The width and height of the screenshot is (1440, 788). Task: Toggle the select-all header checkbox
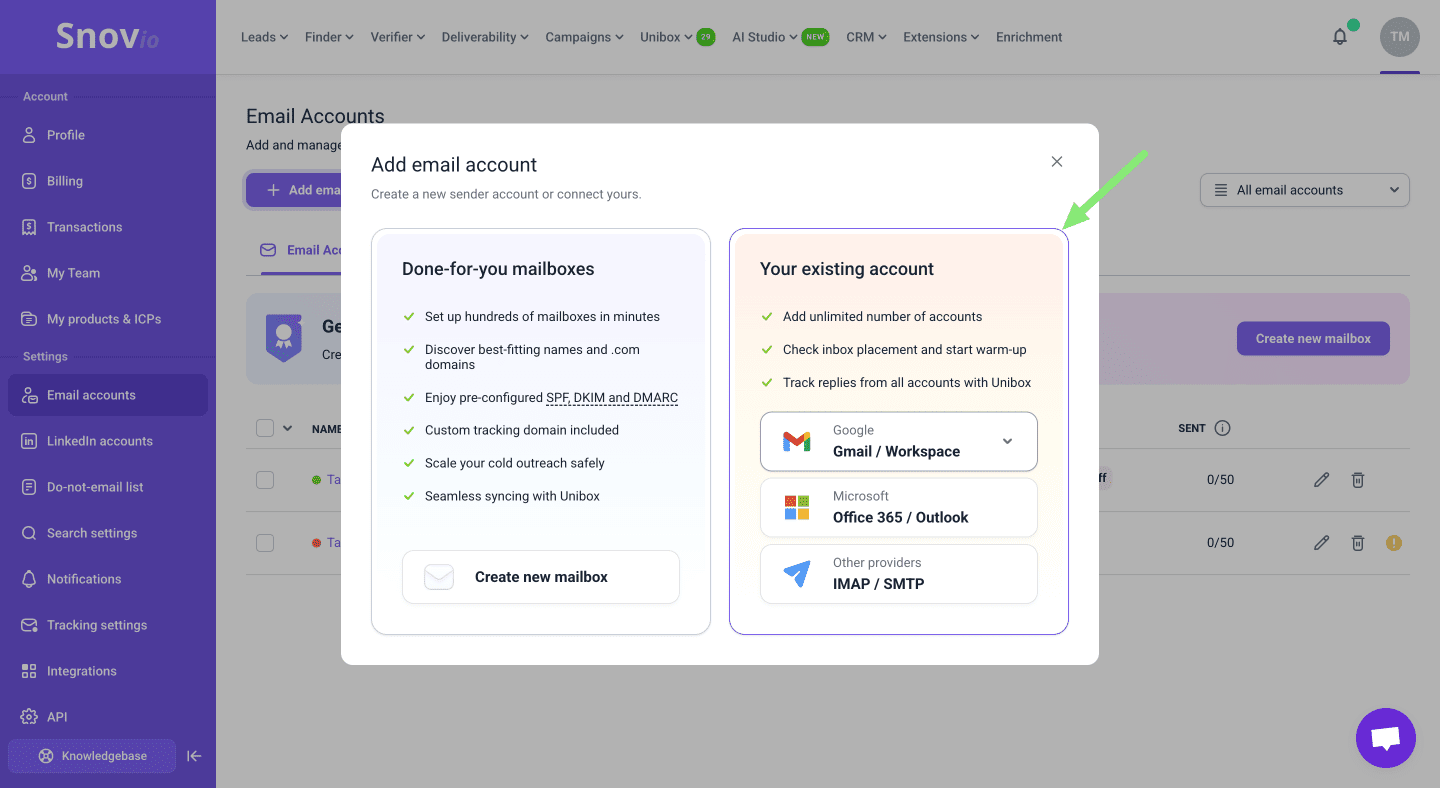click(x=265, y=428)
